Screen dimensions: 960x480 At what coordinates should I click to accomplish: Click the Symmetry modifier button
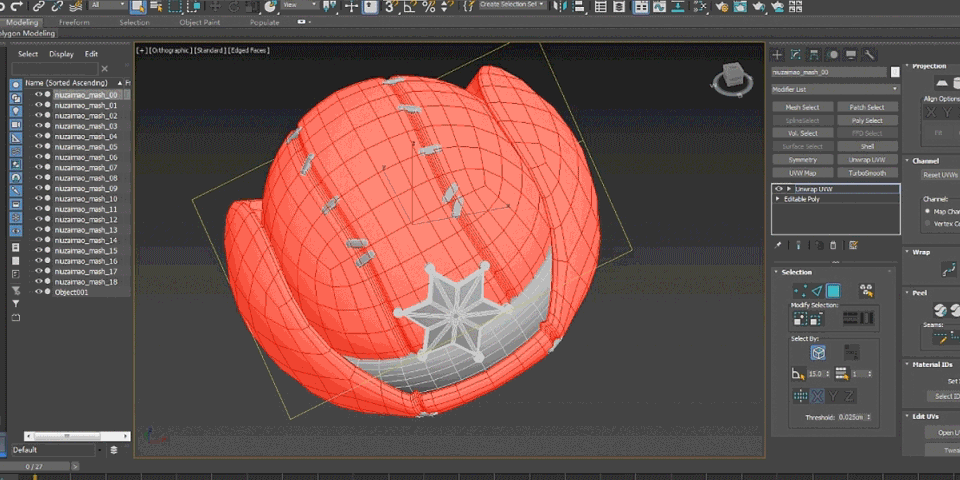(x=803, y=160)
